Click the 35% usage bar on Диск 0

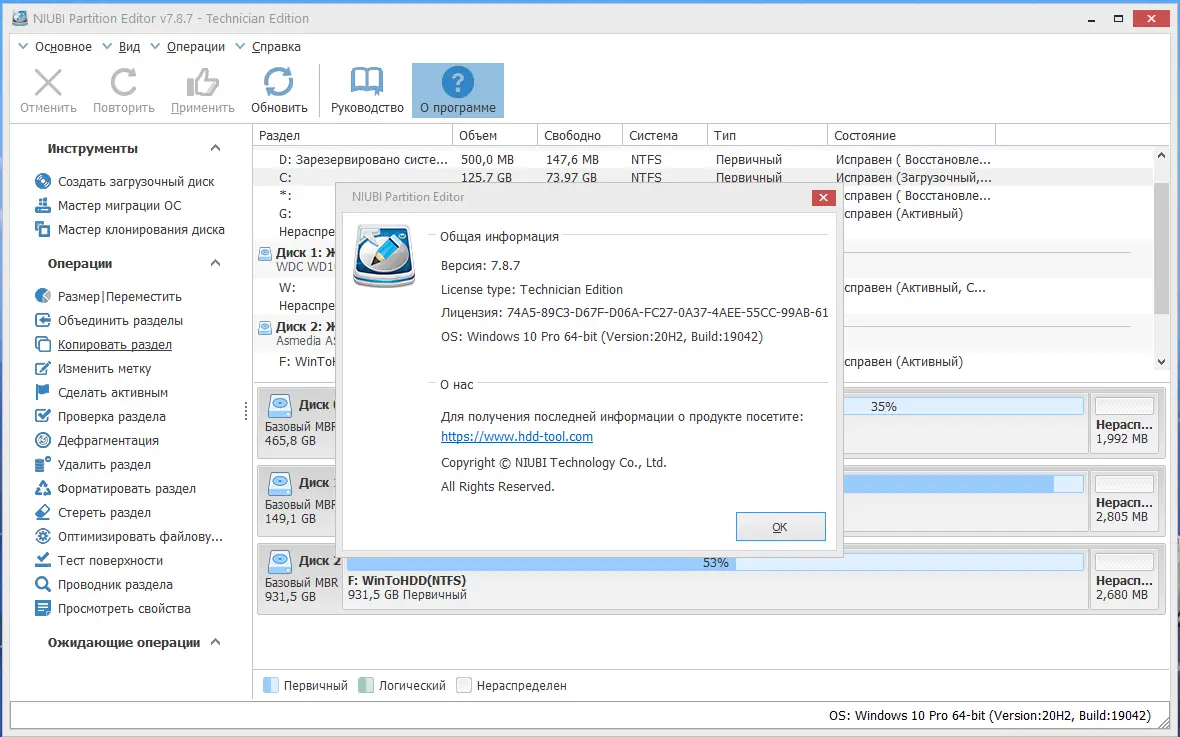point(963,407)
